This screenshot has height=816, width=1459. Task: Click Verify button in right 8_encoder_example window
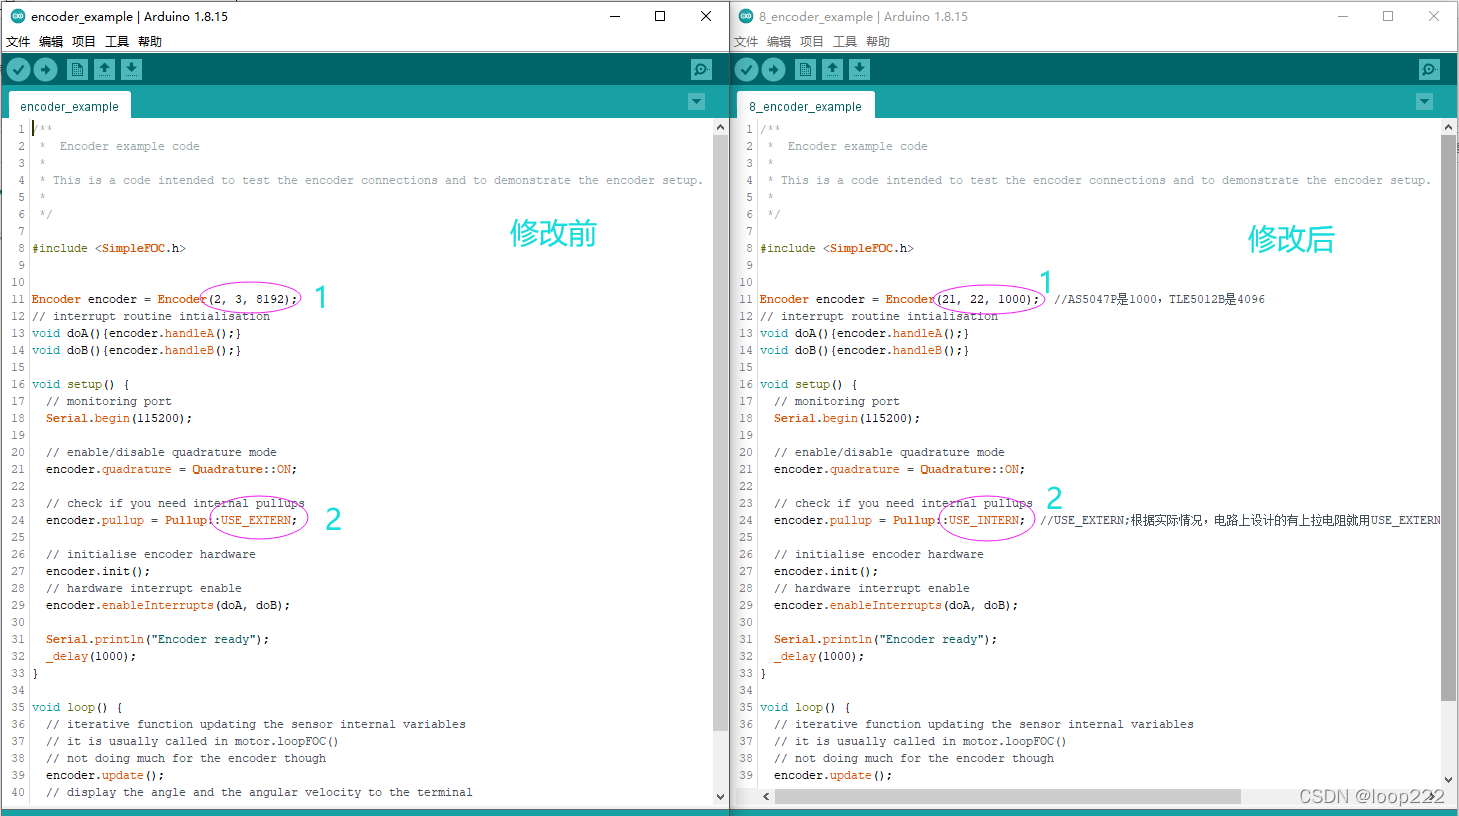746,69
